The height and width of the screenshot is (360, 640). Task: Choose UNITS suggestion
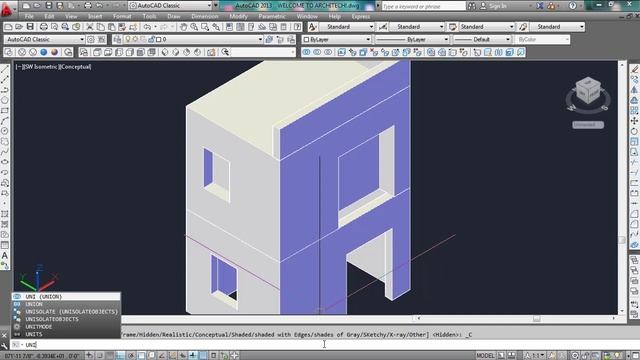click(x=66, y=334)
